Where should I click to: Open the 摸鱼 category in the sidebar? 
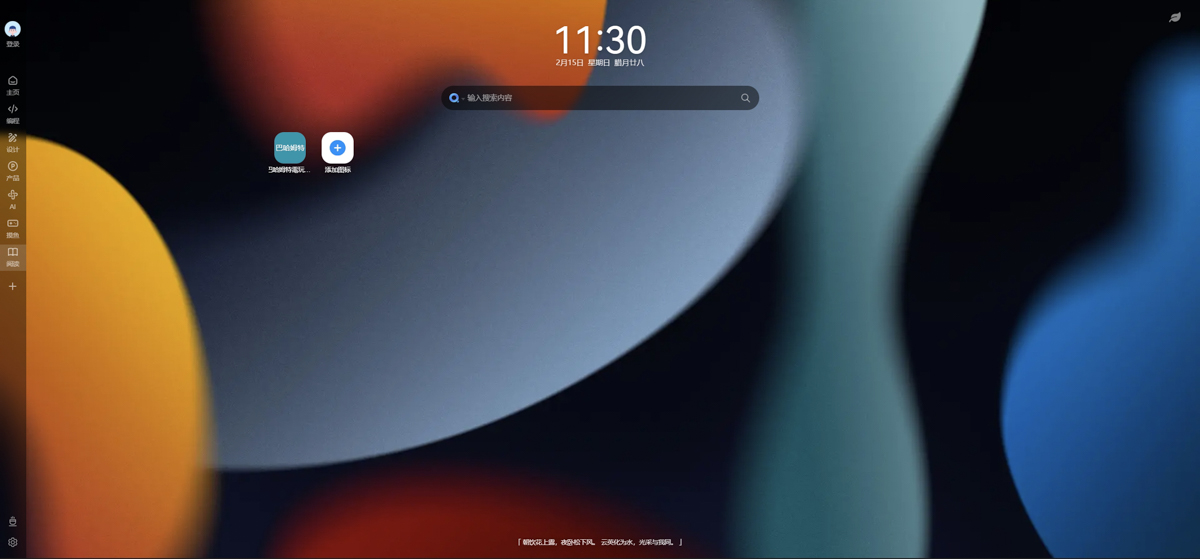(x=13, y=228)
